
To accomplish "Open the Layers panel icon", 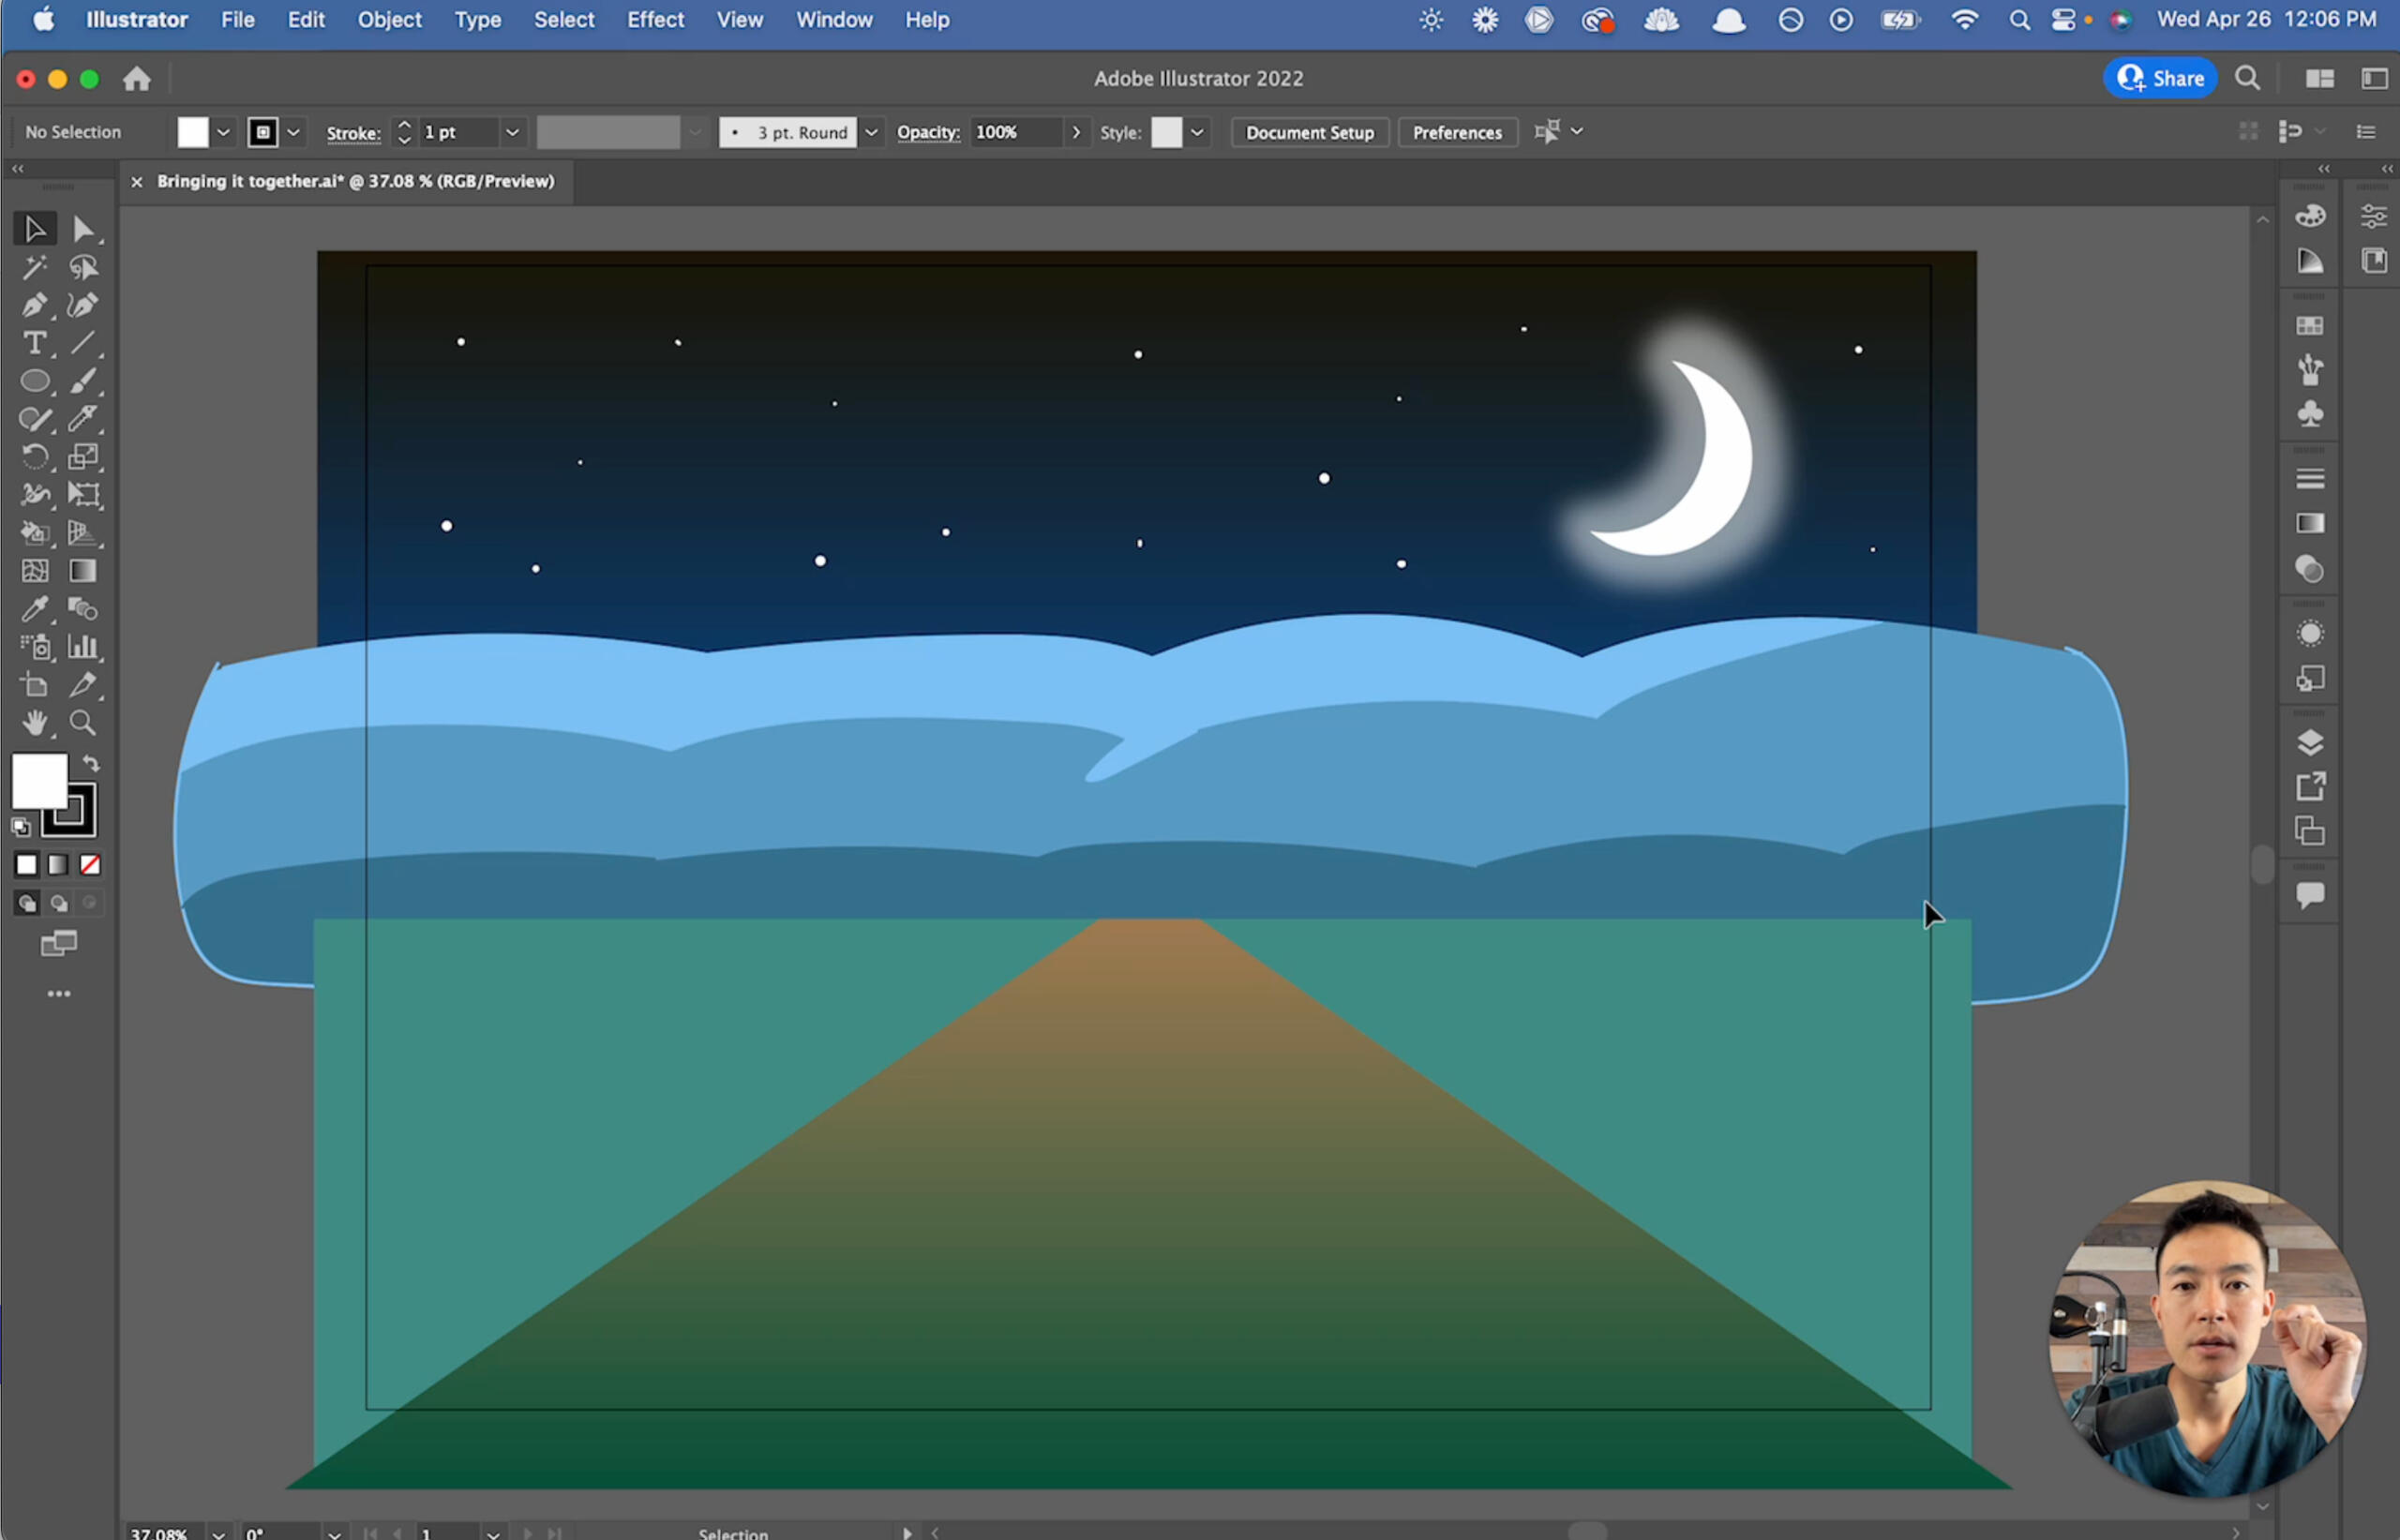I will pos(2310,743).
